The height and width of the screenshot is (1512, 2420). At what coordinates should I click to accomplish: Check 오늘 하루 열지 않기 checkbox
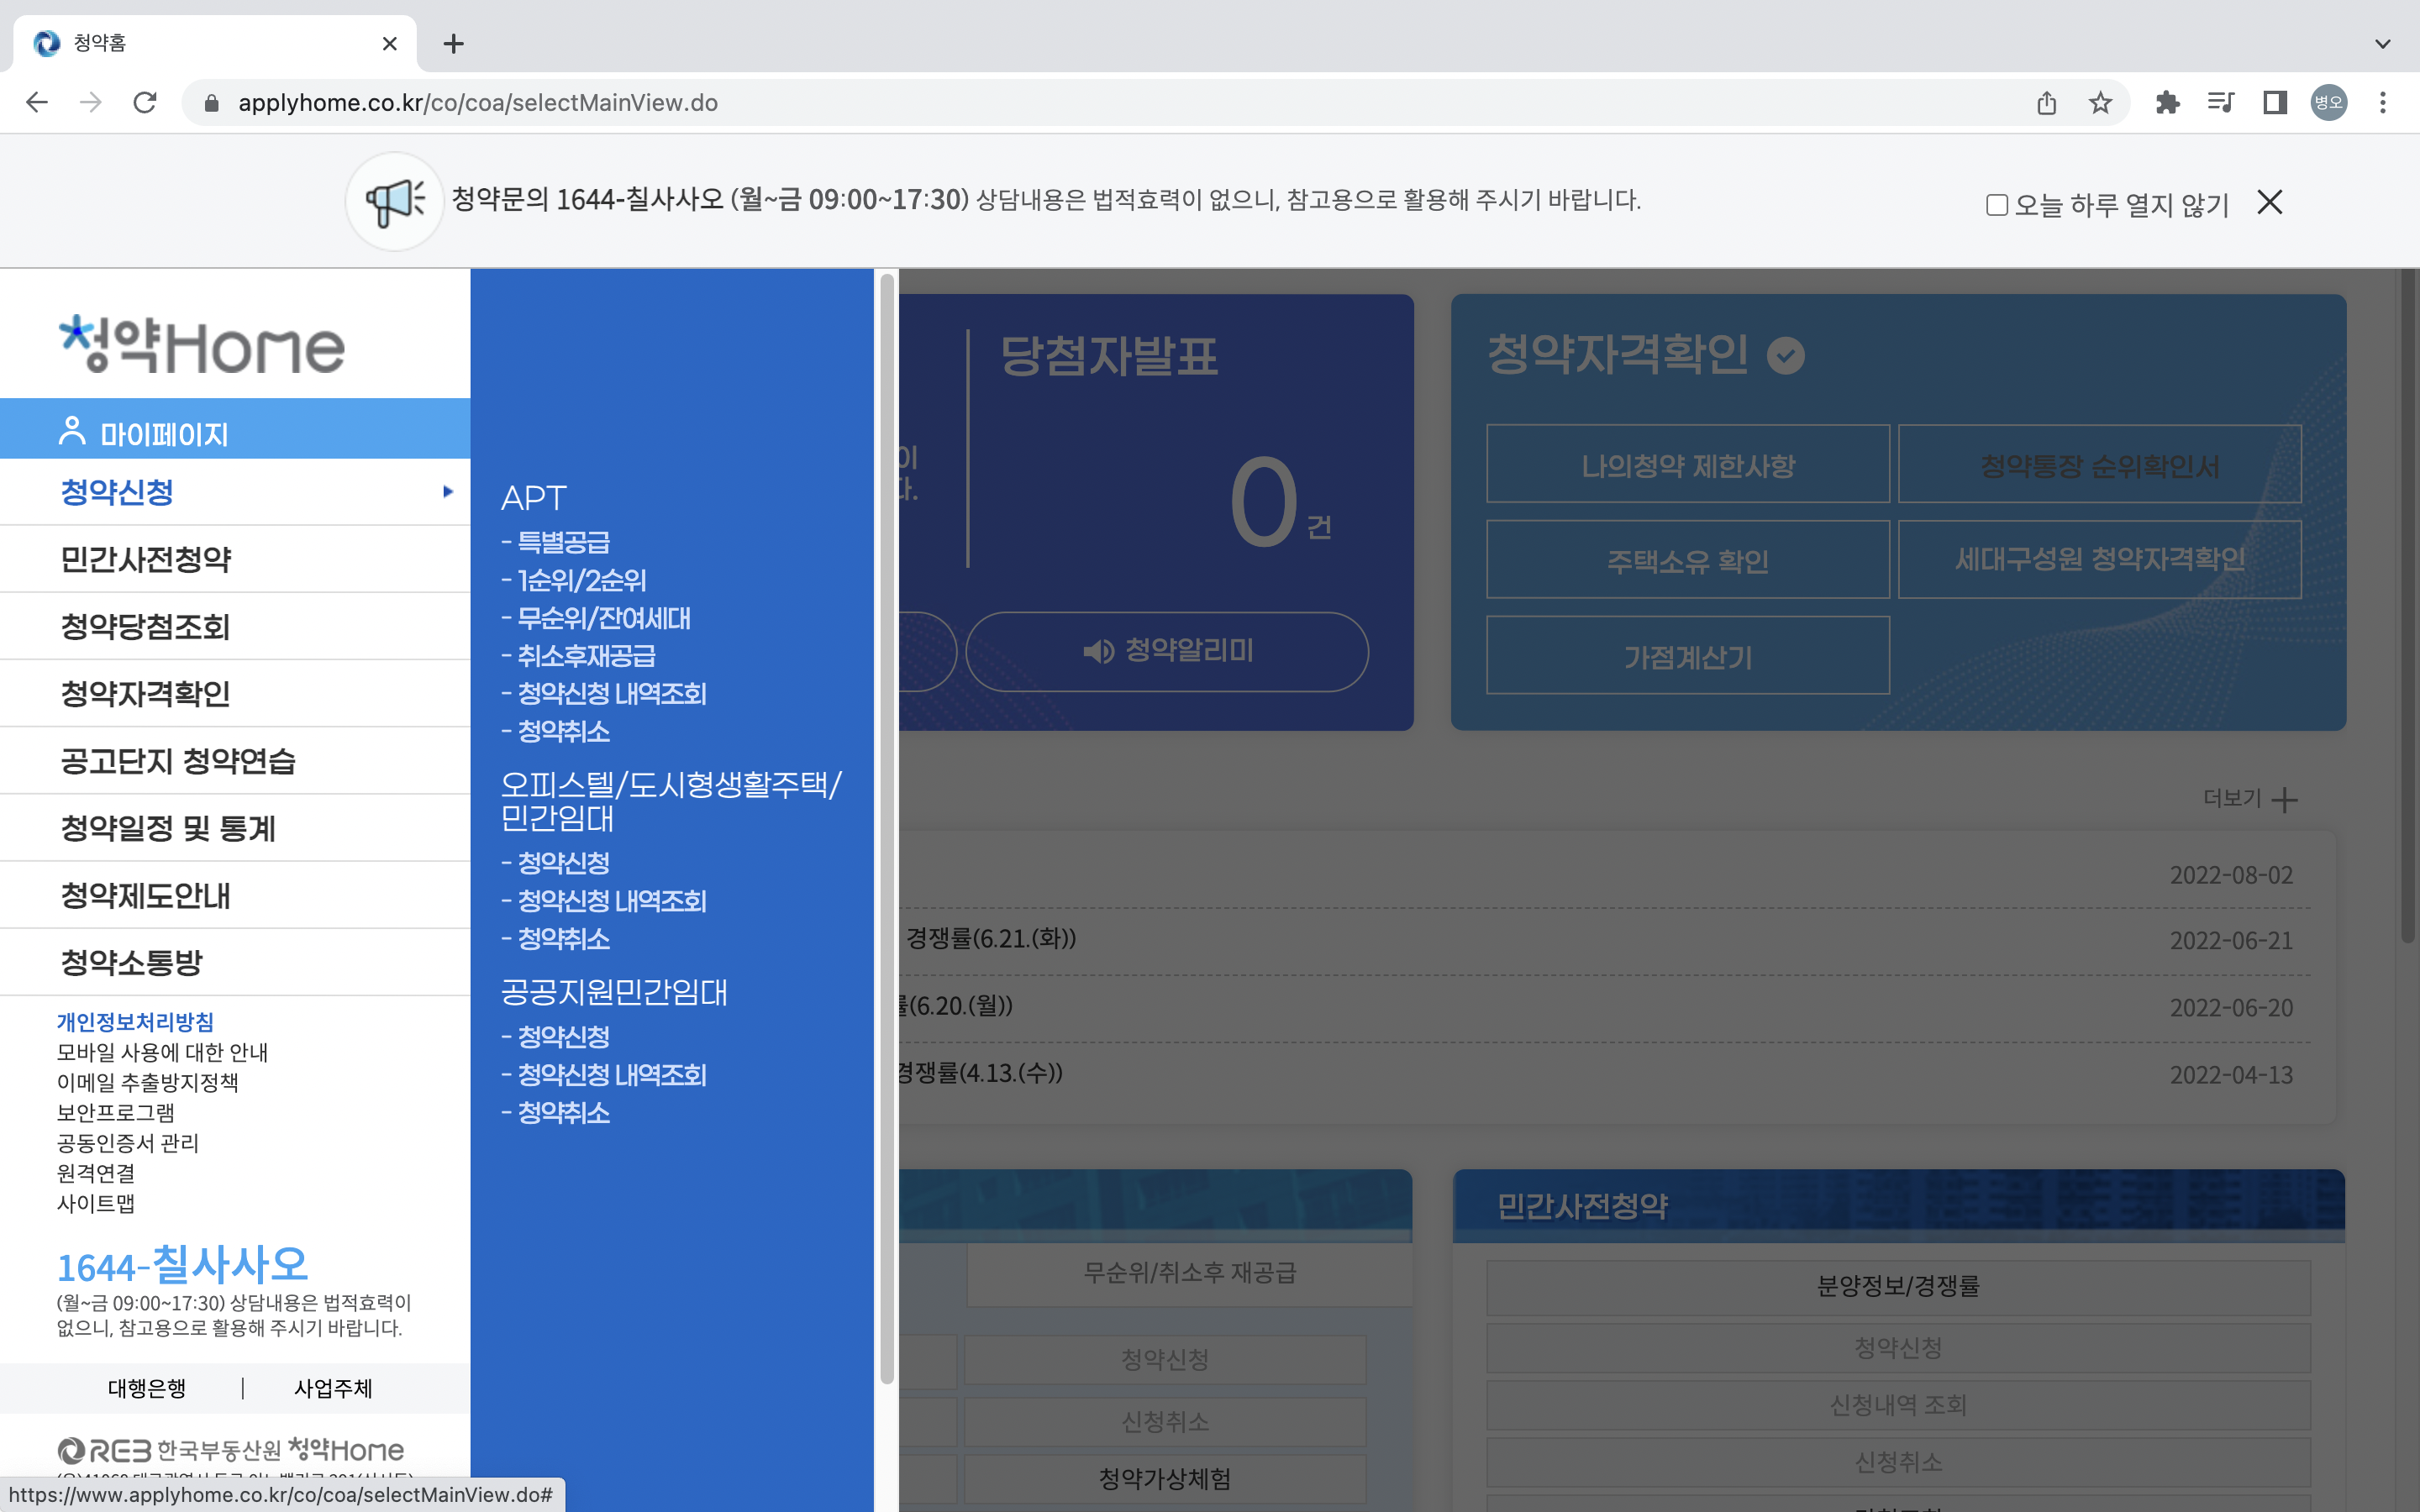1996,205
